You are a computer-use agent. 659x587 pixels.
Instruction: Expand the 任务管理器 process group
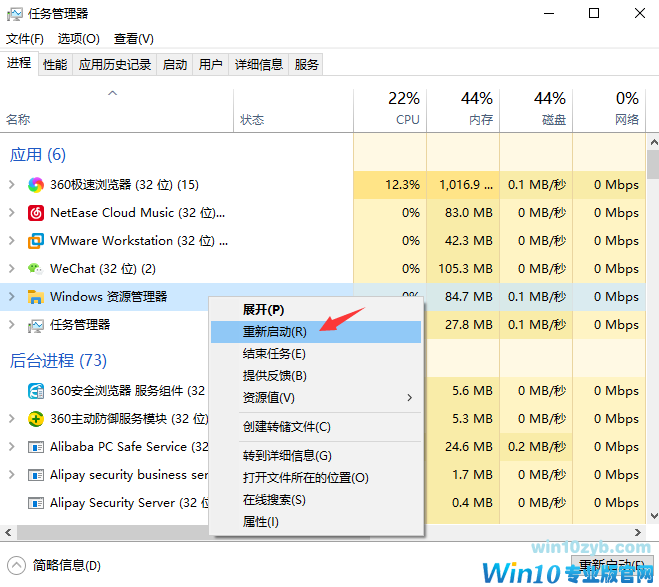[x=12, y=324]
